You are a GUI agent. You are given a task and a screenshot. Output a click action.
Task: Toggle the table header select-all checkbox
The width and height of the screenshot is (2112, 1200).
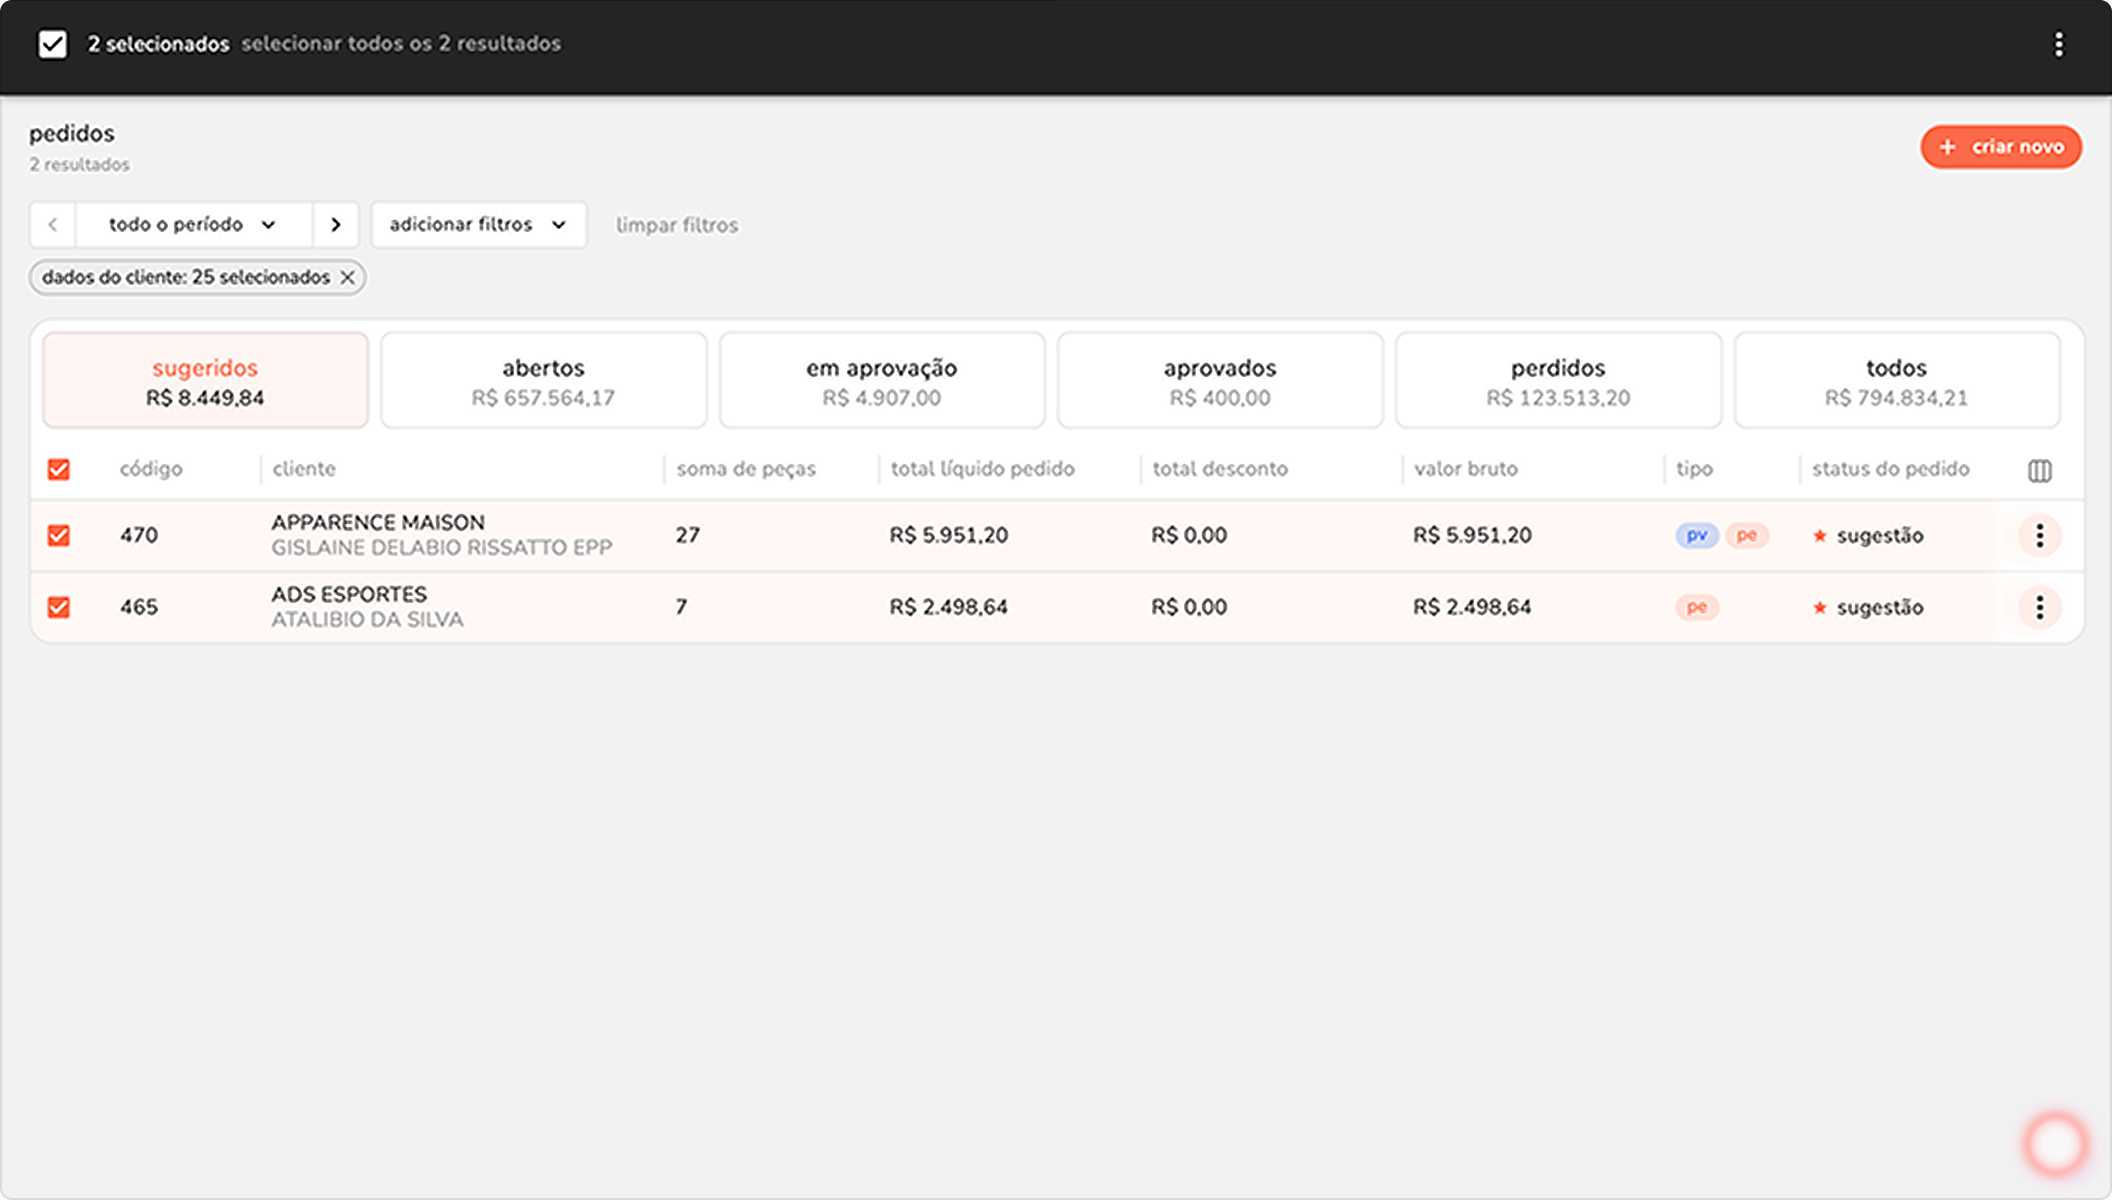point(59,469)
